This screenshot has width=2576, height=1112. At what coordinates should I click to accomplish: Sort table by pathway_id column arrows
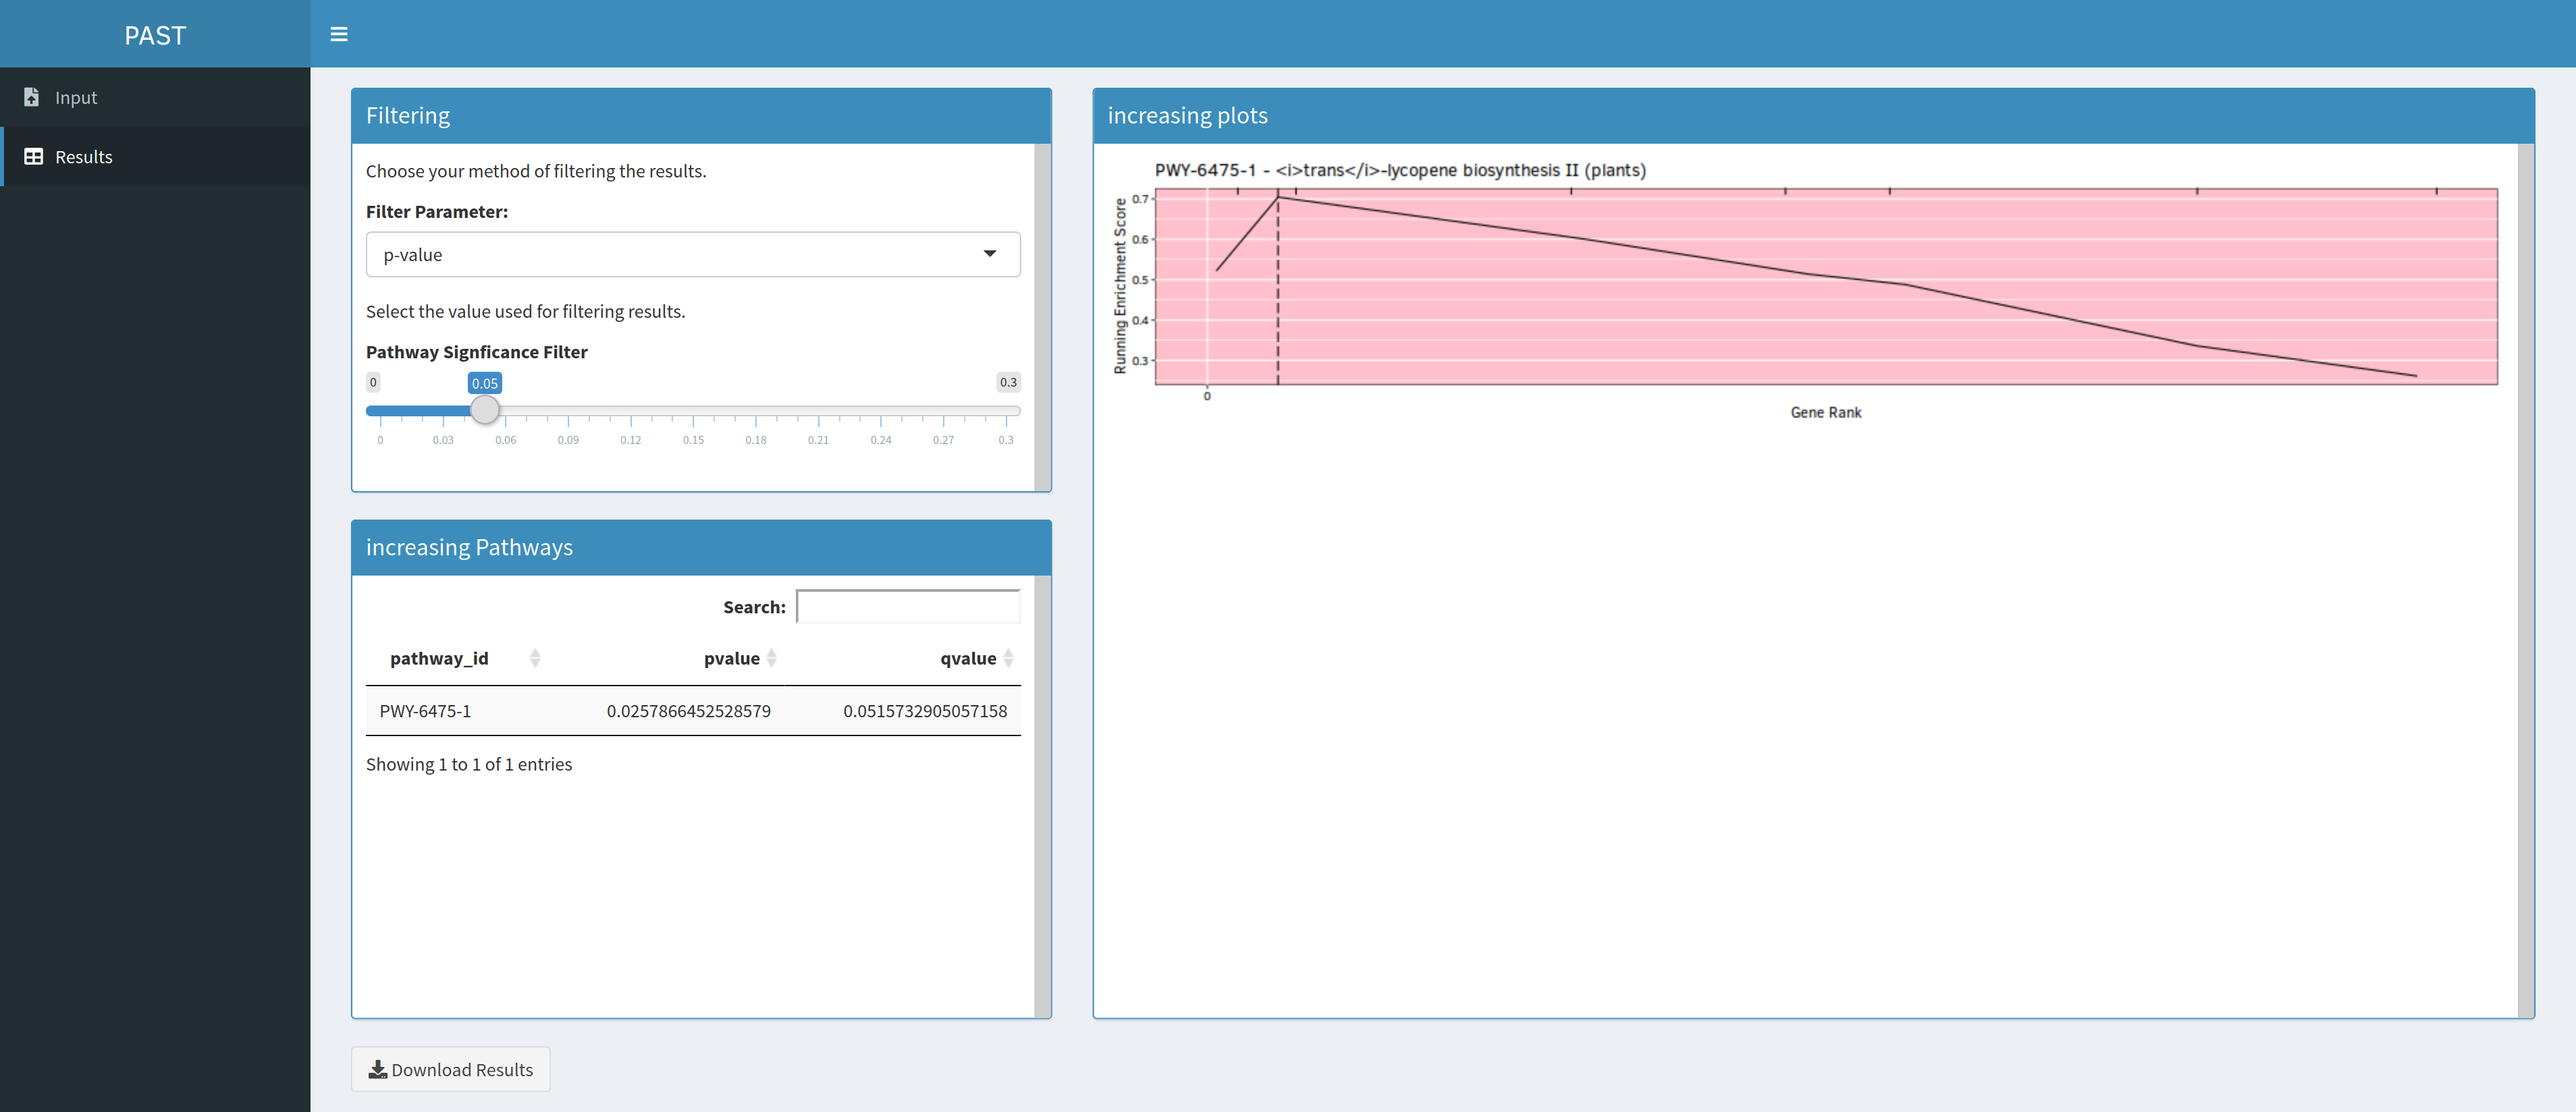pyautogui.click(x=535, y=658)
